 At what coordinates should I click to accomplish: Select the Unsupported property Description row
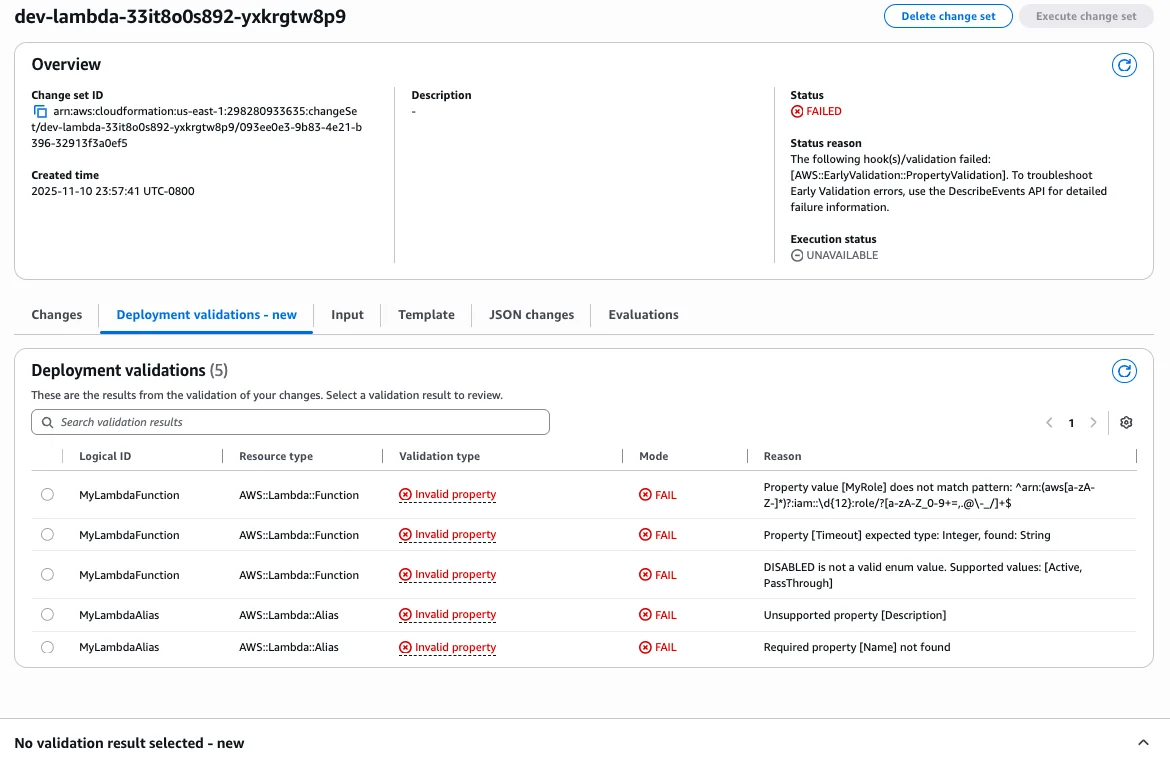pyautogui.click(x=47, y=614)
